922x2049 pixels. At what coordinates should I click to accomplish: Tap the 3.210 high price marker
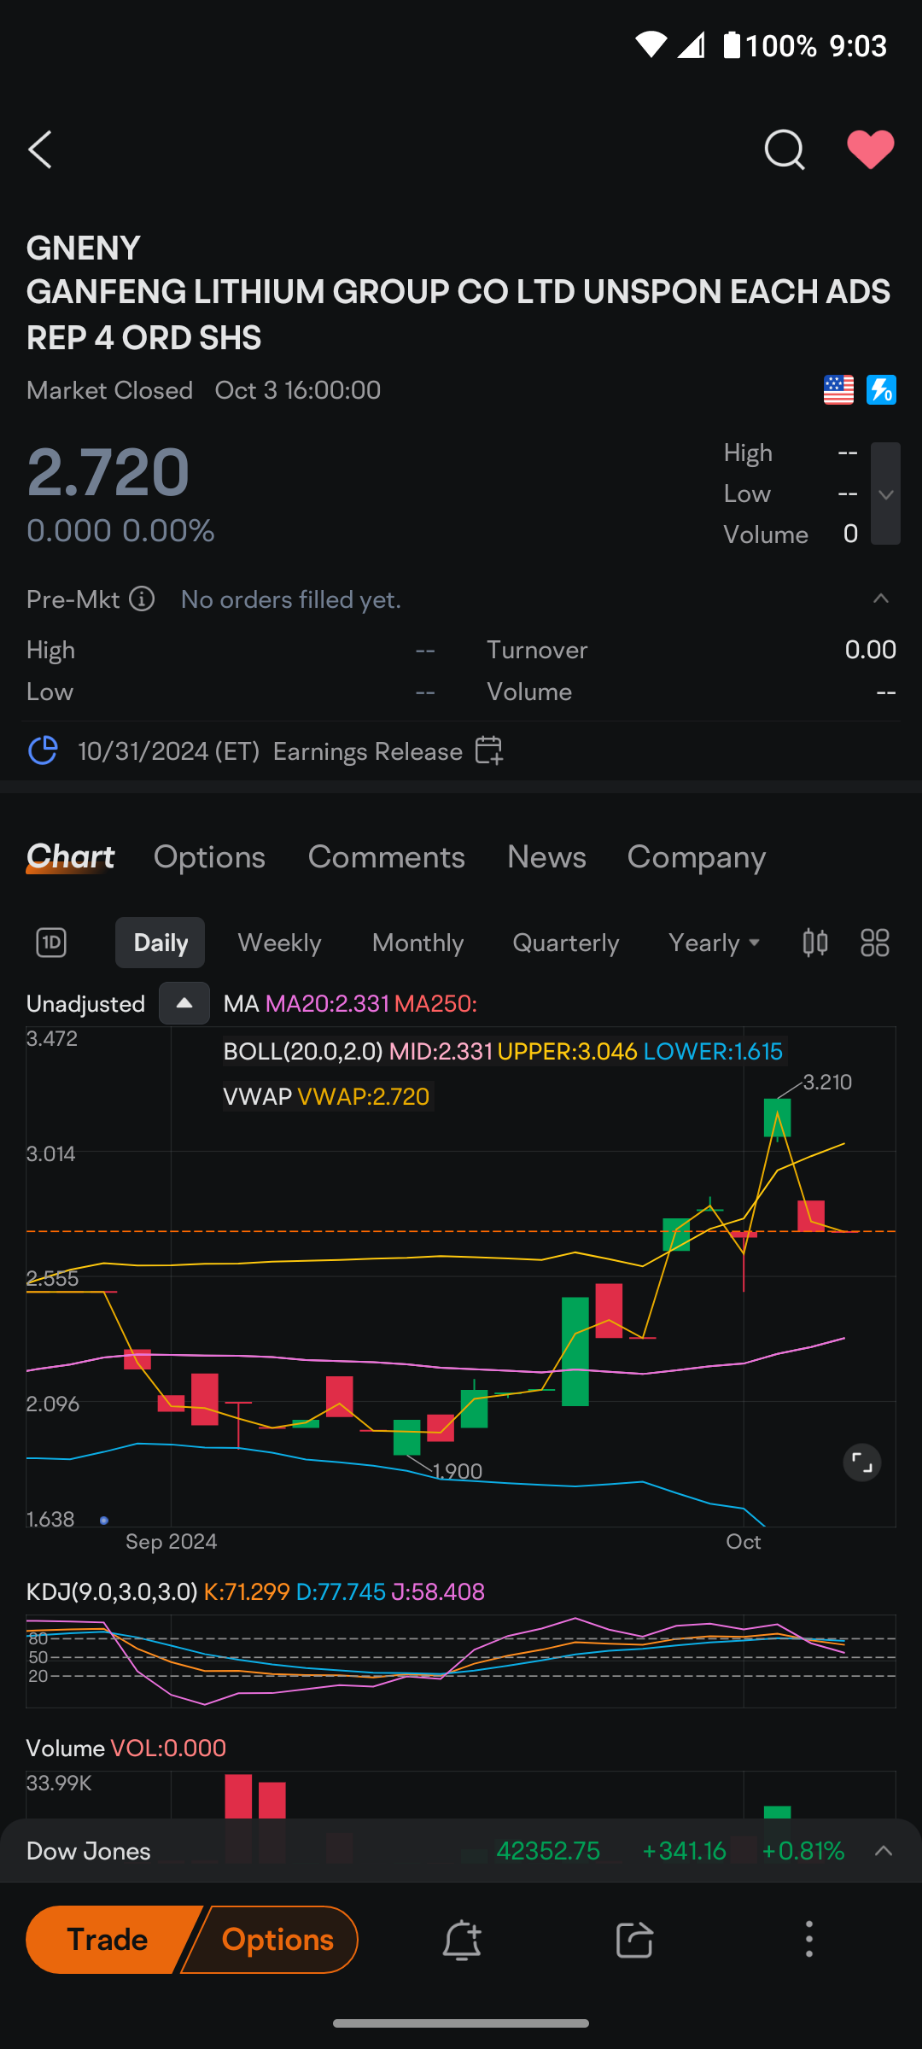[828, 1082]
